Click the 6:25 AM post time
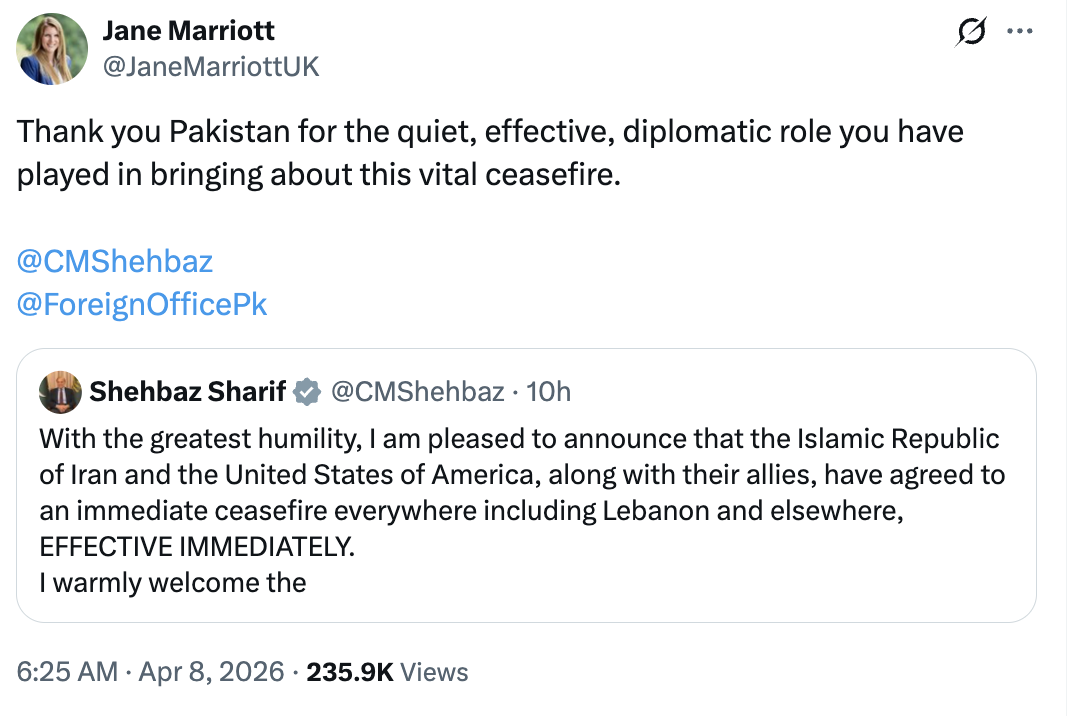The height and width of the screenshot is (716, 1078). coord(67,672)
